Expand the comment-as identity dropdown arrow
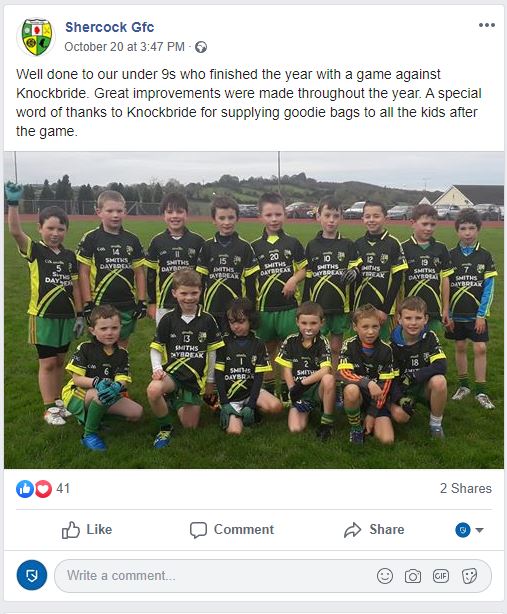Viewport: 507px width, 614px height. pos(479,530)
